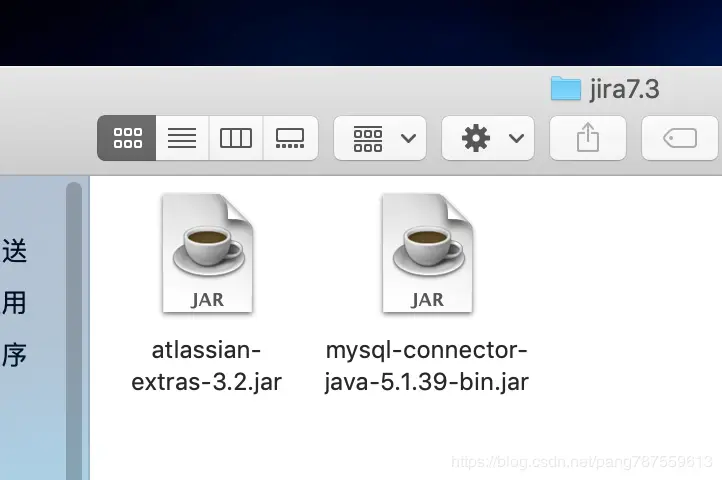Switch to list view mode
The height and width of the screenshot is (480, 722).
[182, 138]
